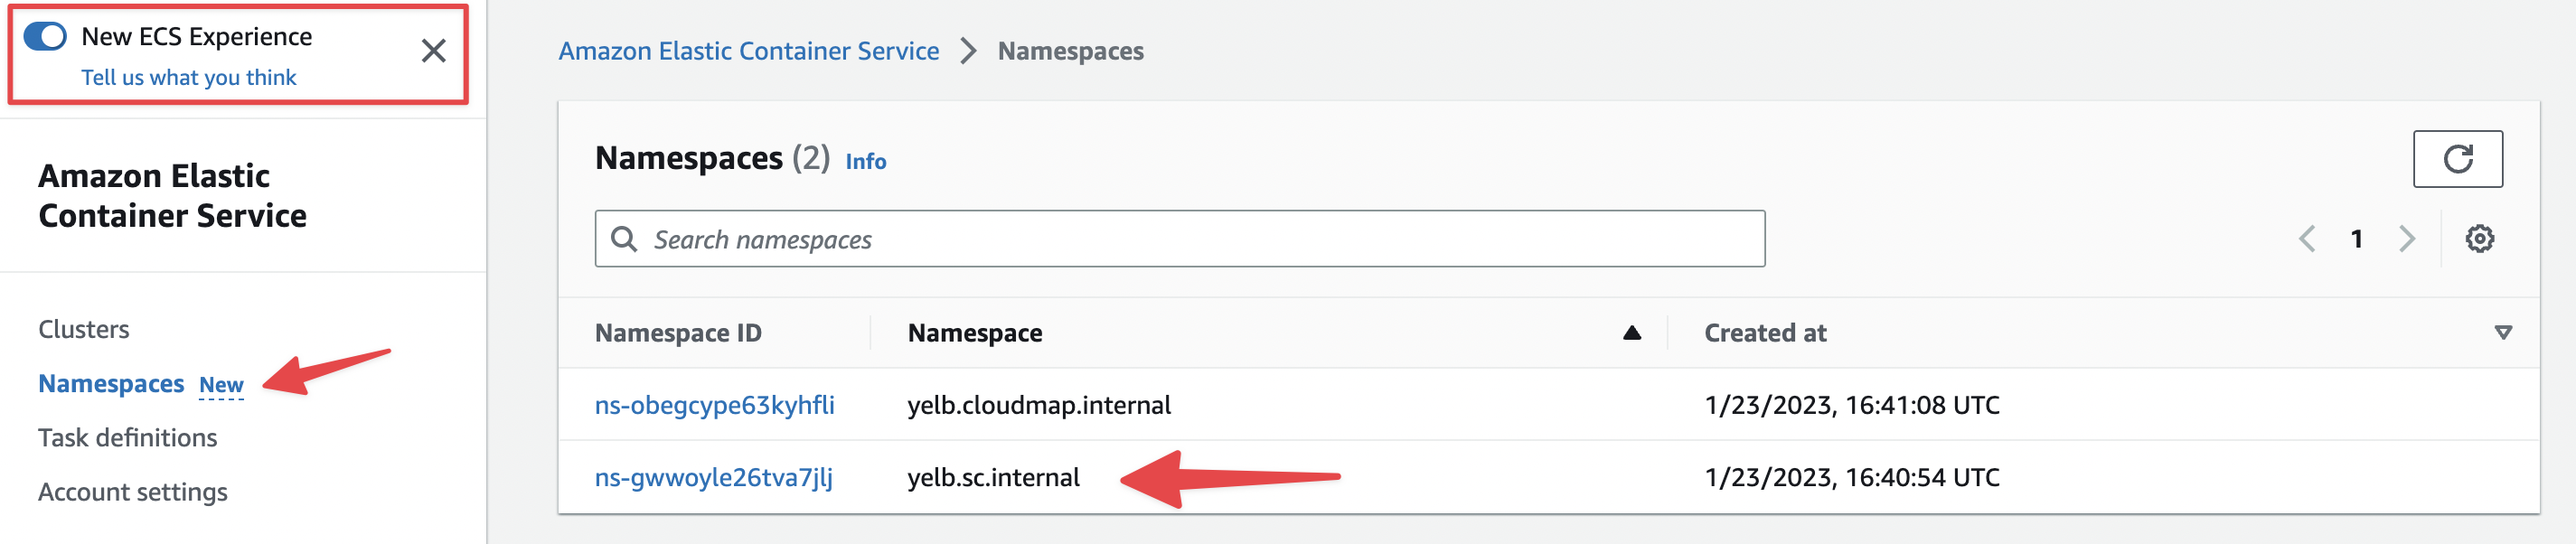The height and width of the screenshot is (544, 2576).
Task: Go to next page of namespaces
Action: point(2407,239)
